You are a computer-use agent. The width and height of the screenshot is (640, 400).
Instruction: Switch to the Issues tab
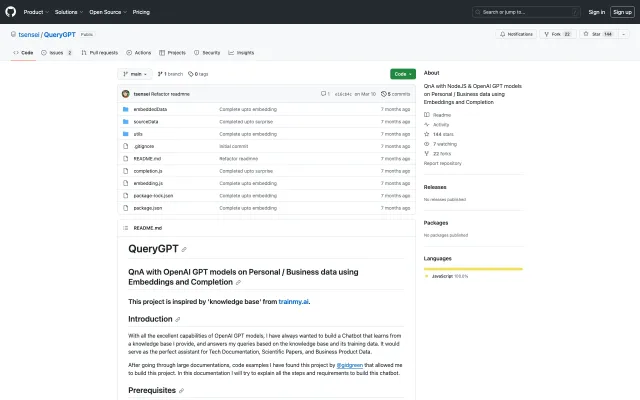pyautogui.click(x=59, y=52)
